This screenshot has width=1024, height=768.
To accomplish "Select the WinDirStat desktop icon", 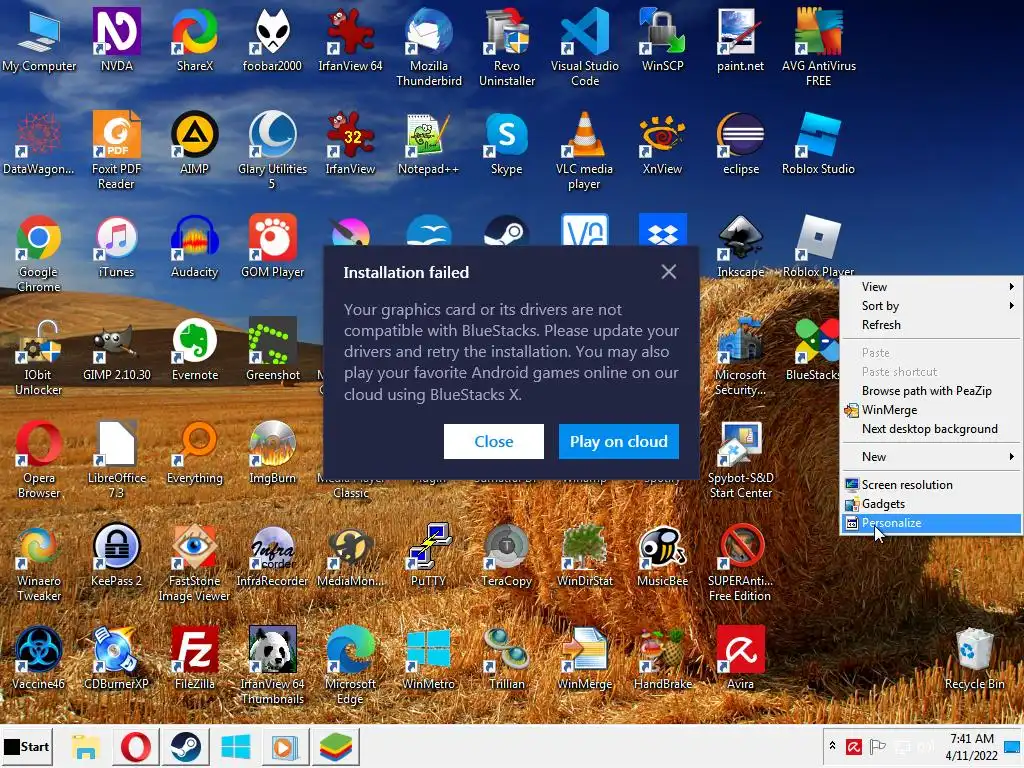I will point(584,555).
